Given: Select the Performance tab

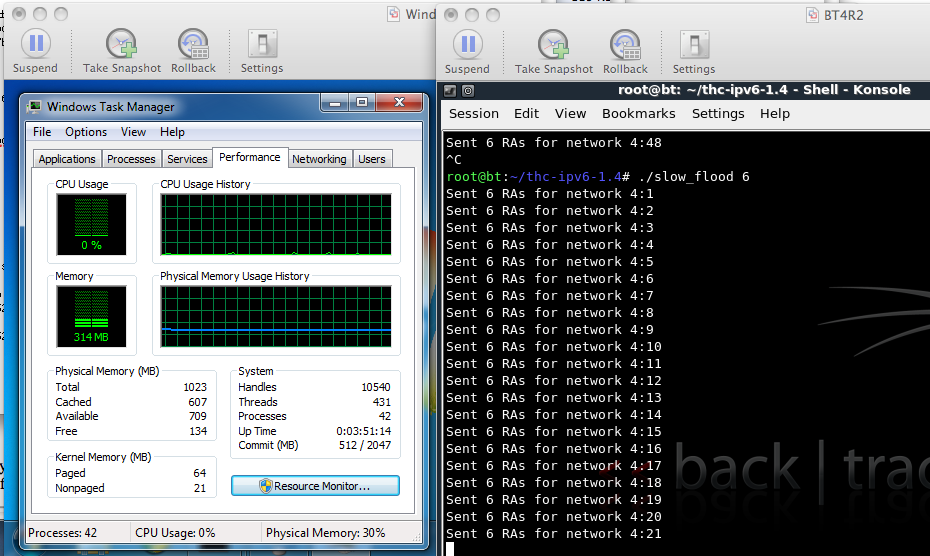Looking at the screenshot, I should tap(250, 157).
